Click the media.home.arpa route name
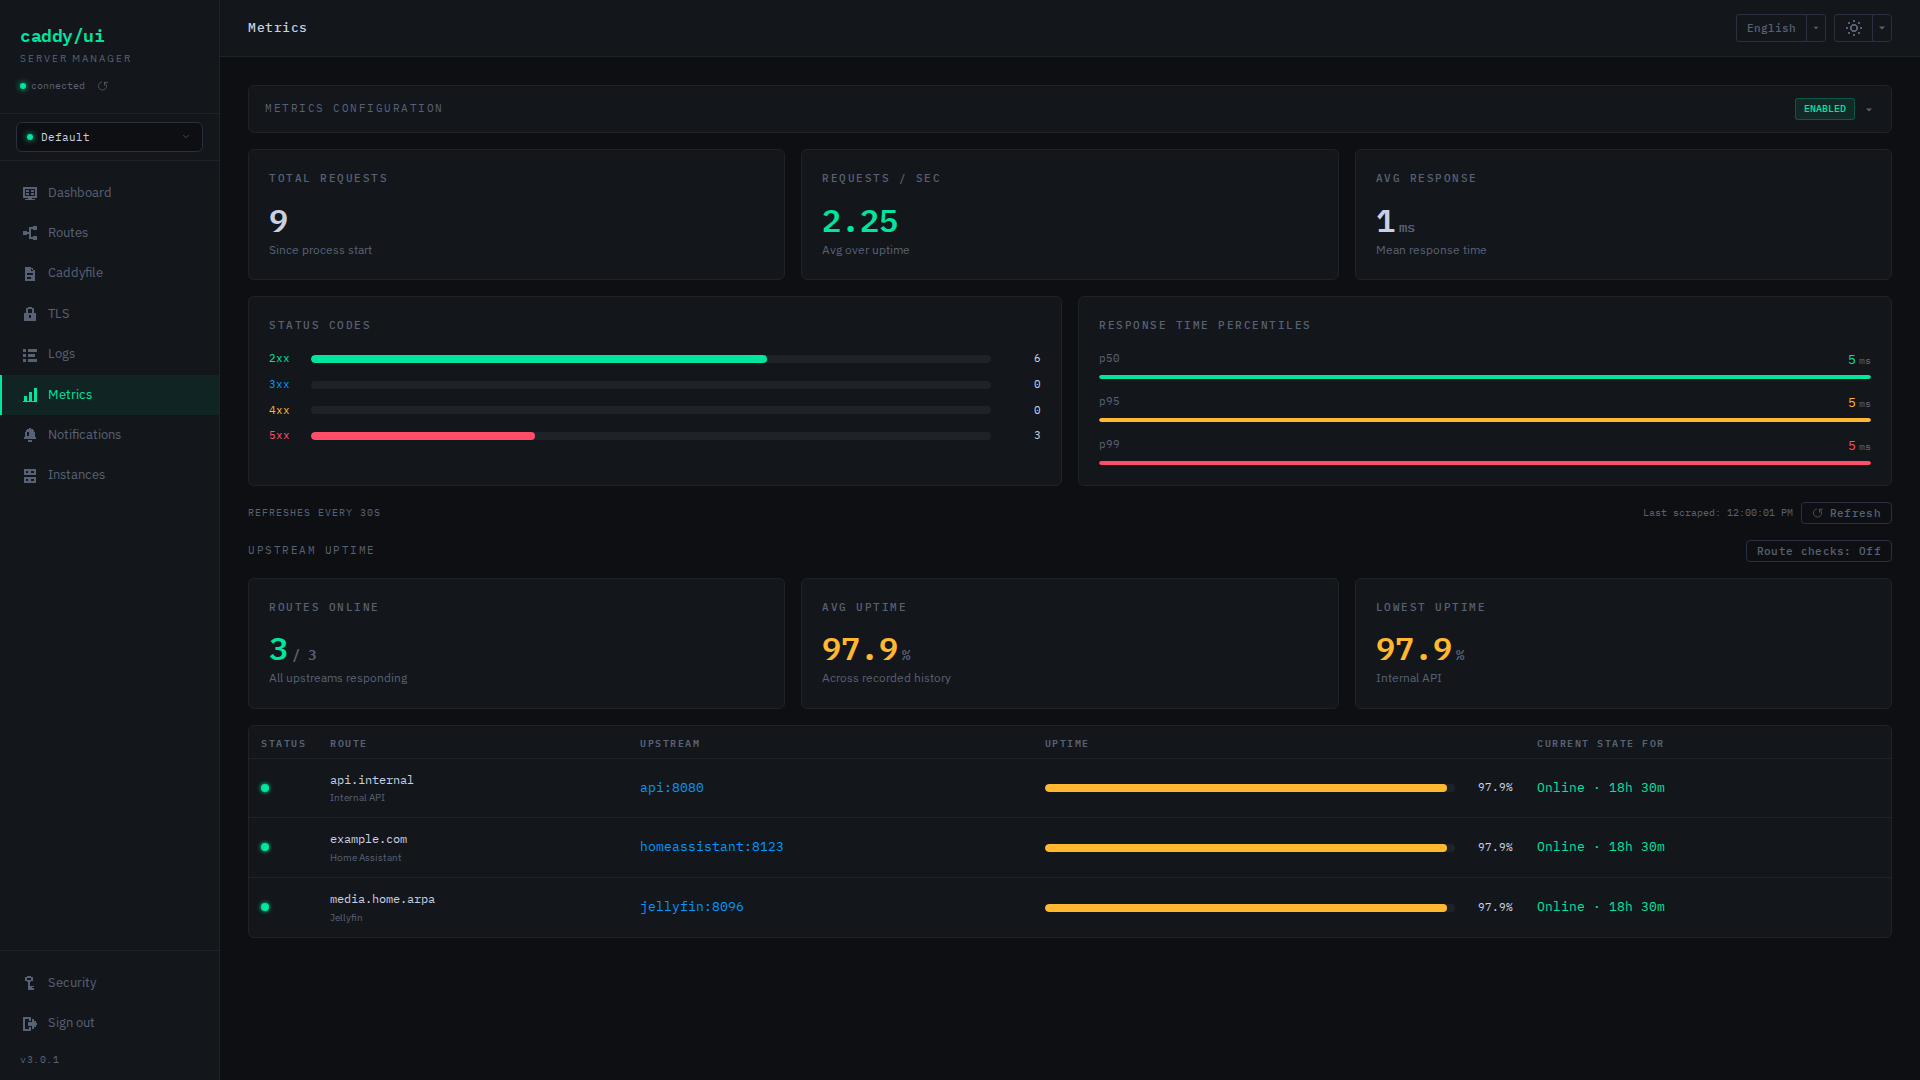The height and width of the screenshot is (1080, 1920). 382,899
